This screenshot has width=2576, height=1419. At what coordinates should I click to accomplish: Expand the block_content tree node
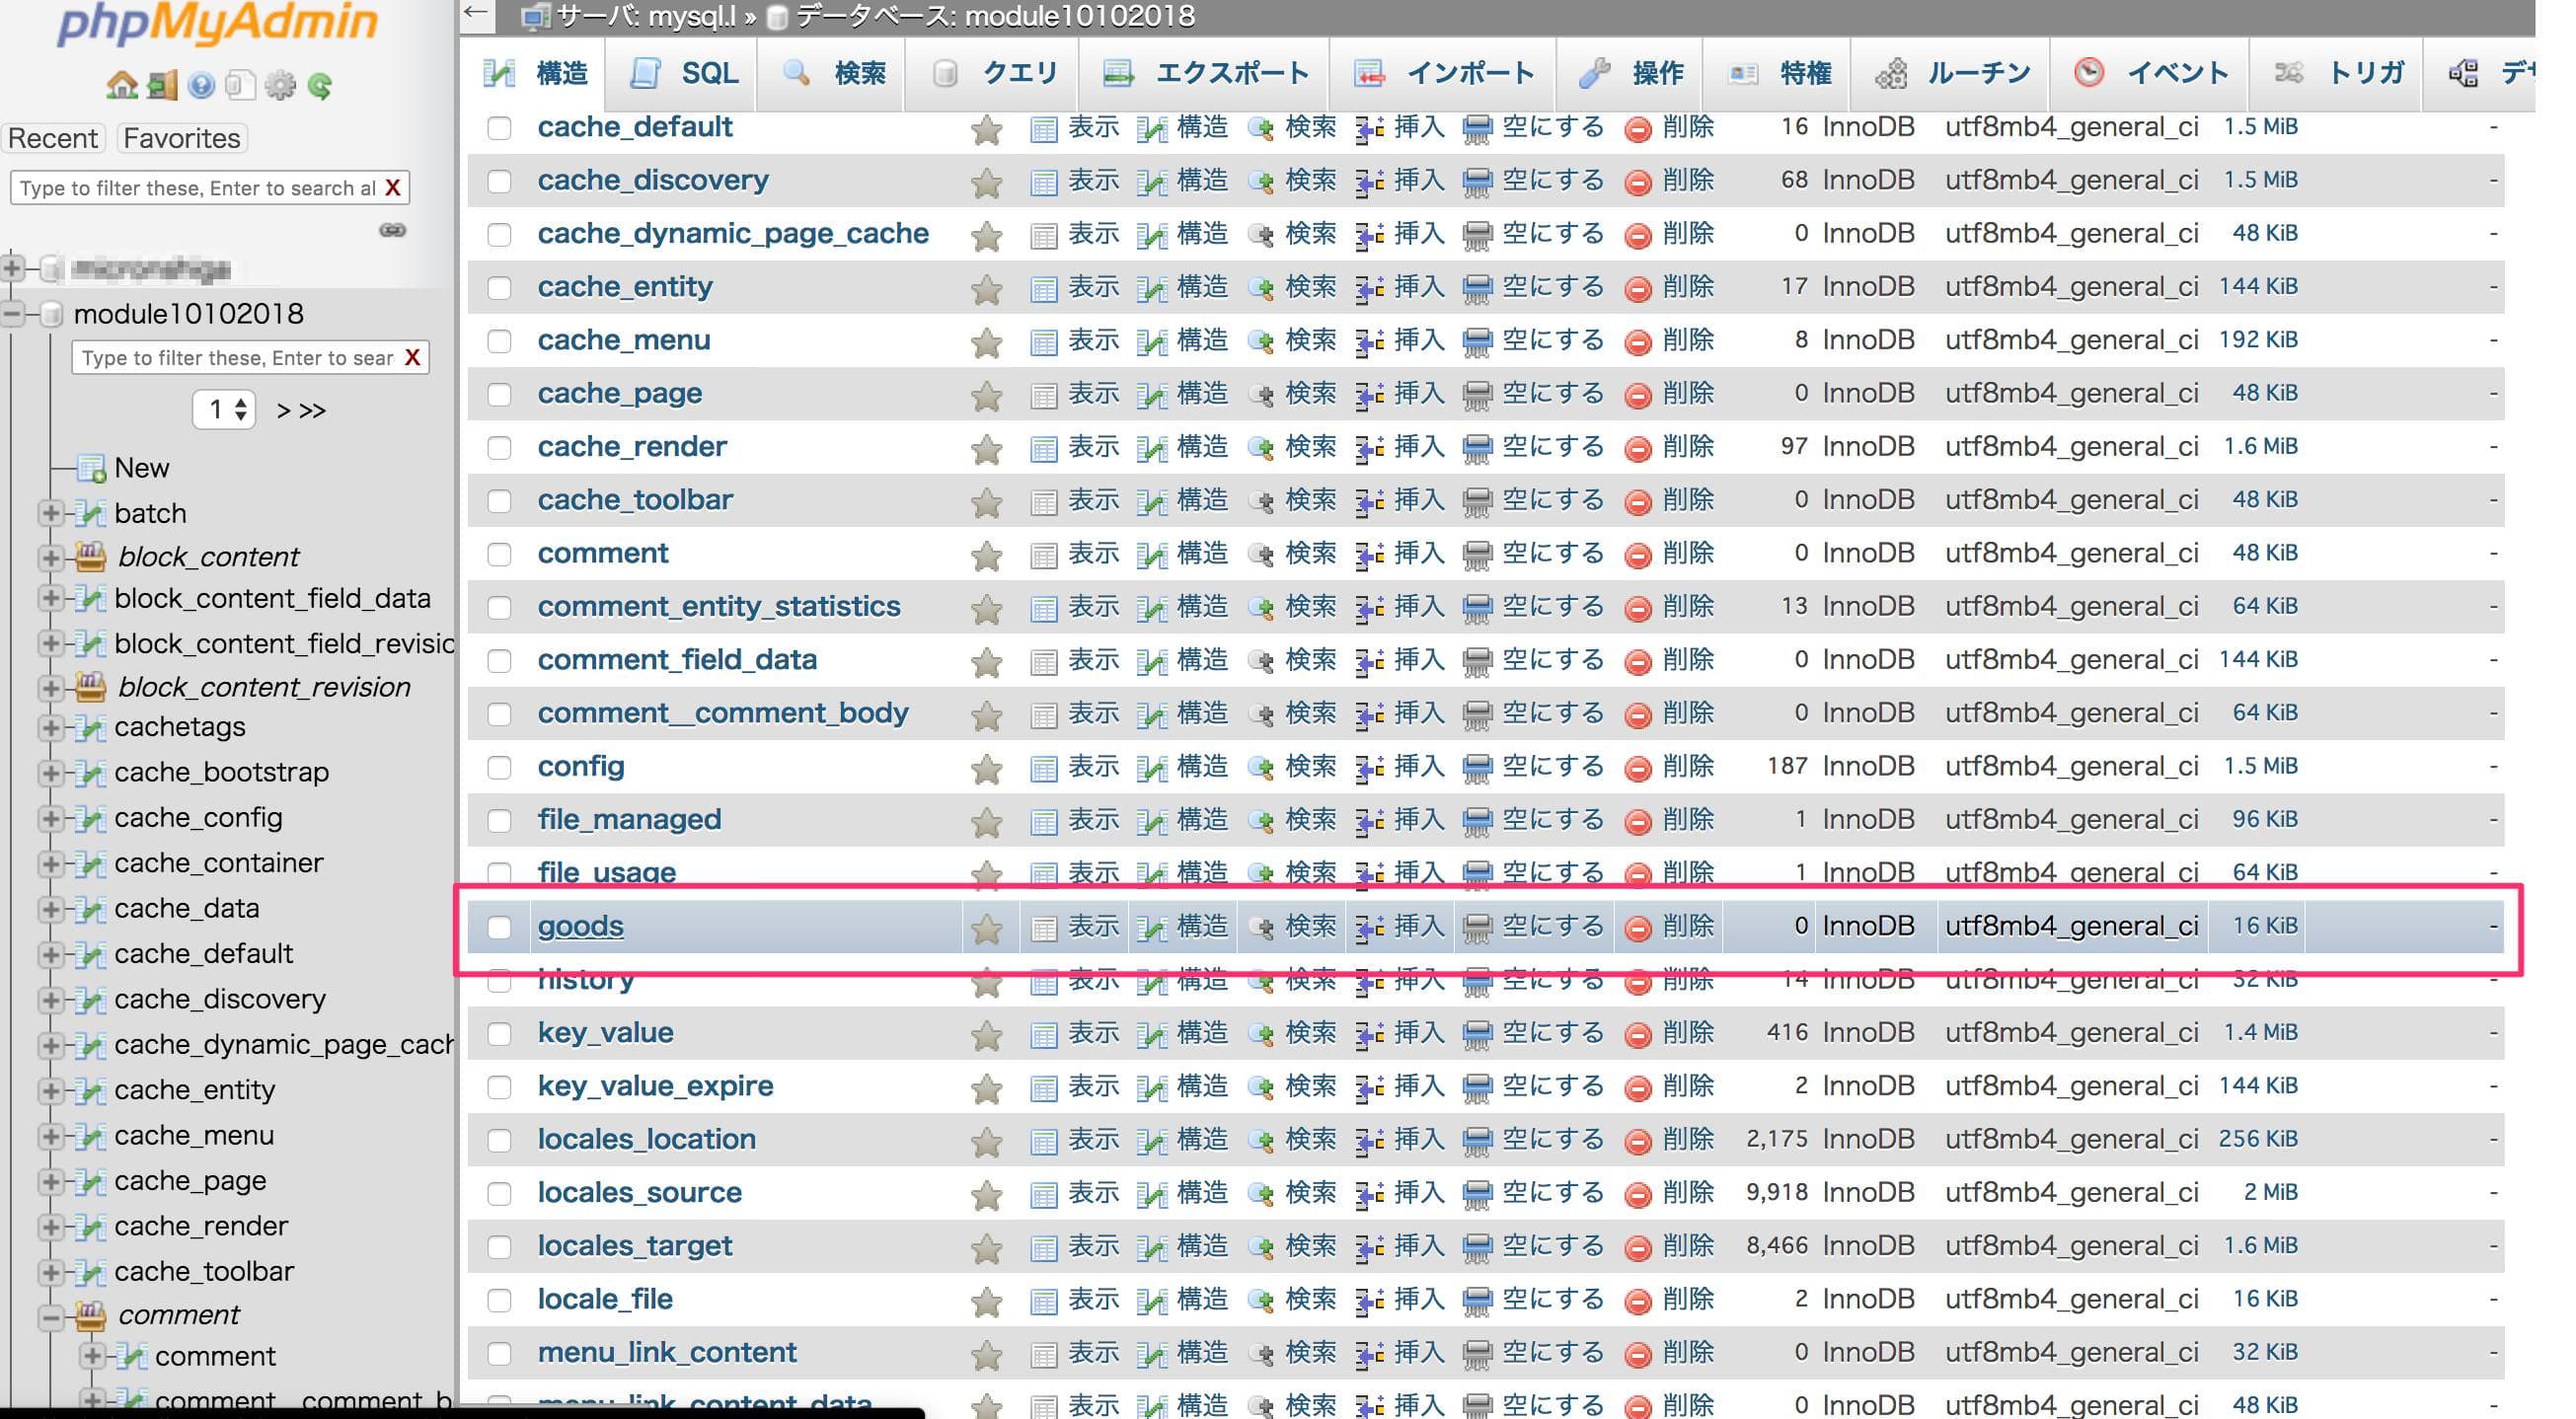pos(49,557)
